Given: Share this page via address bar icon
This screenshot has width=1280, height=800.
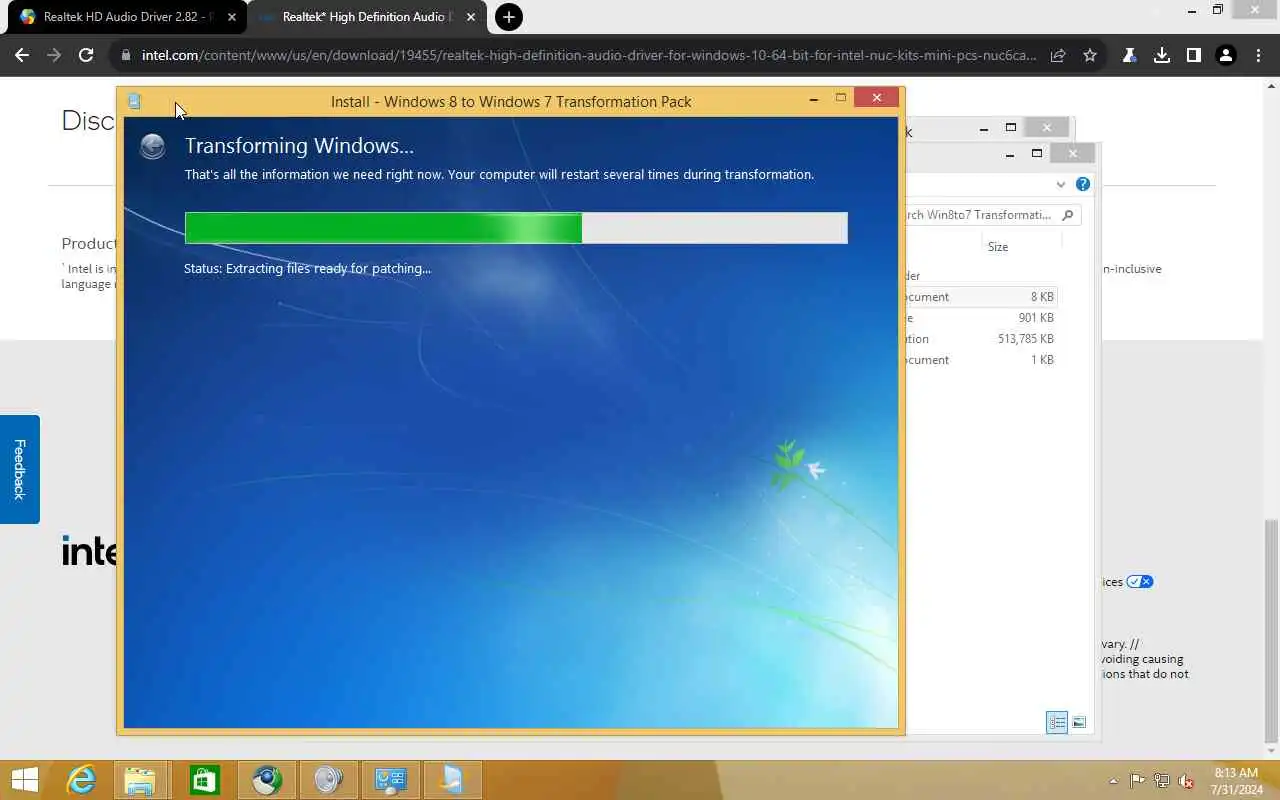Looking at the screenshot, I should coord(1058,56).
